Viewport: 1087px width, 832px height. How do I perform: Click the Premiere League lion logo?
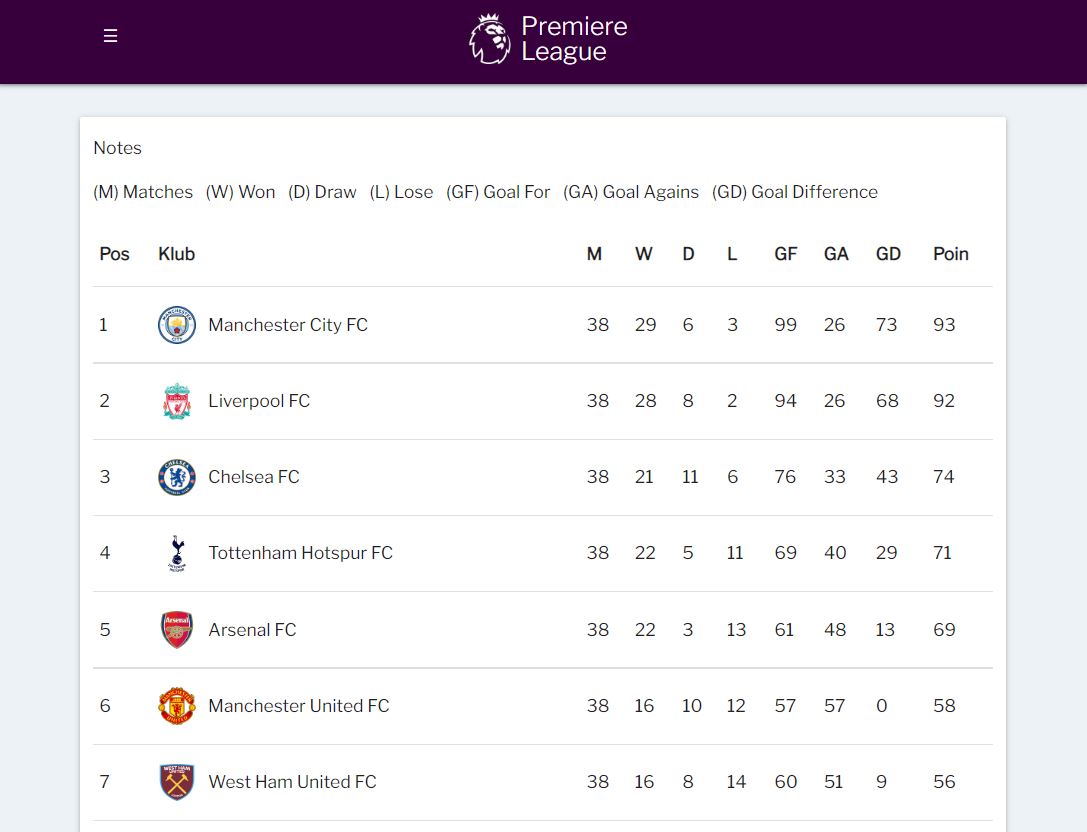coord(489,38)
